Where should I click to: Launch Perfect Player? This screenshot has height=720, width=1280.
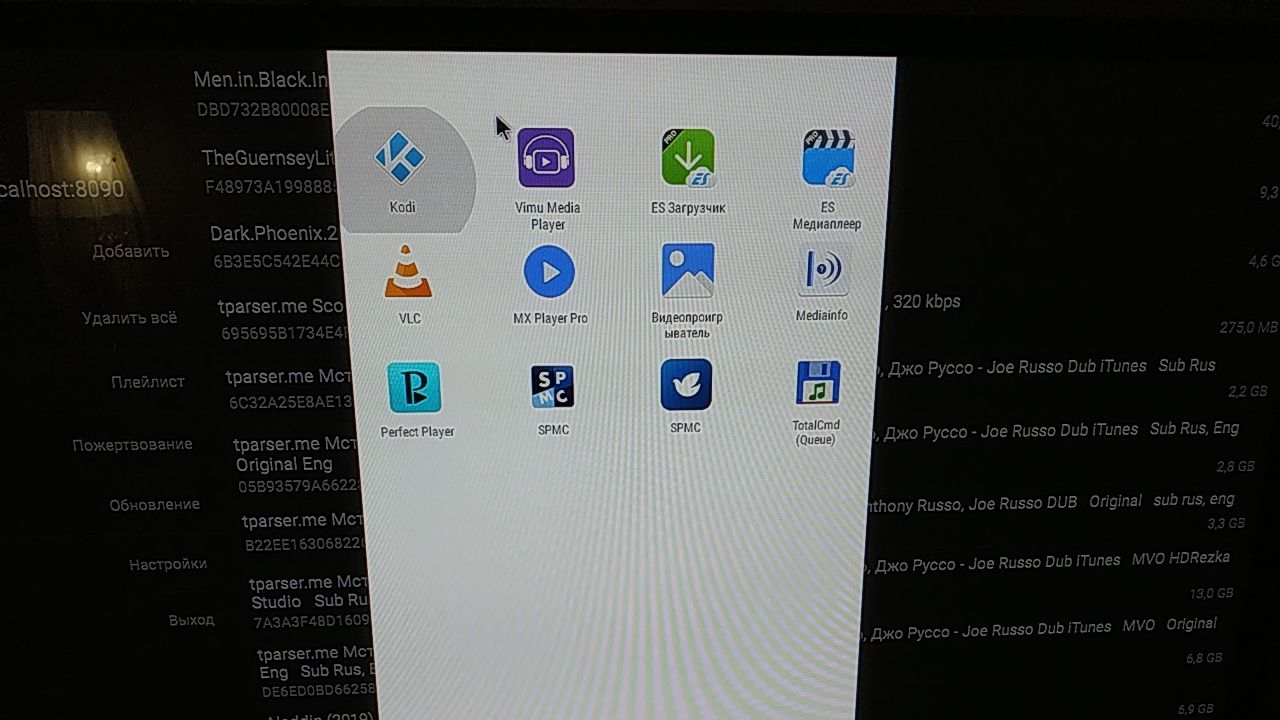click(x=416, y=400)
